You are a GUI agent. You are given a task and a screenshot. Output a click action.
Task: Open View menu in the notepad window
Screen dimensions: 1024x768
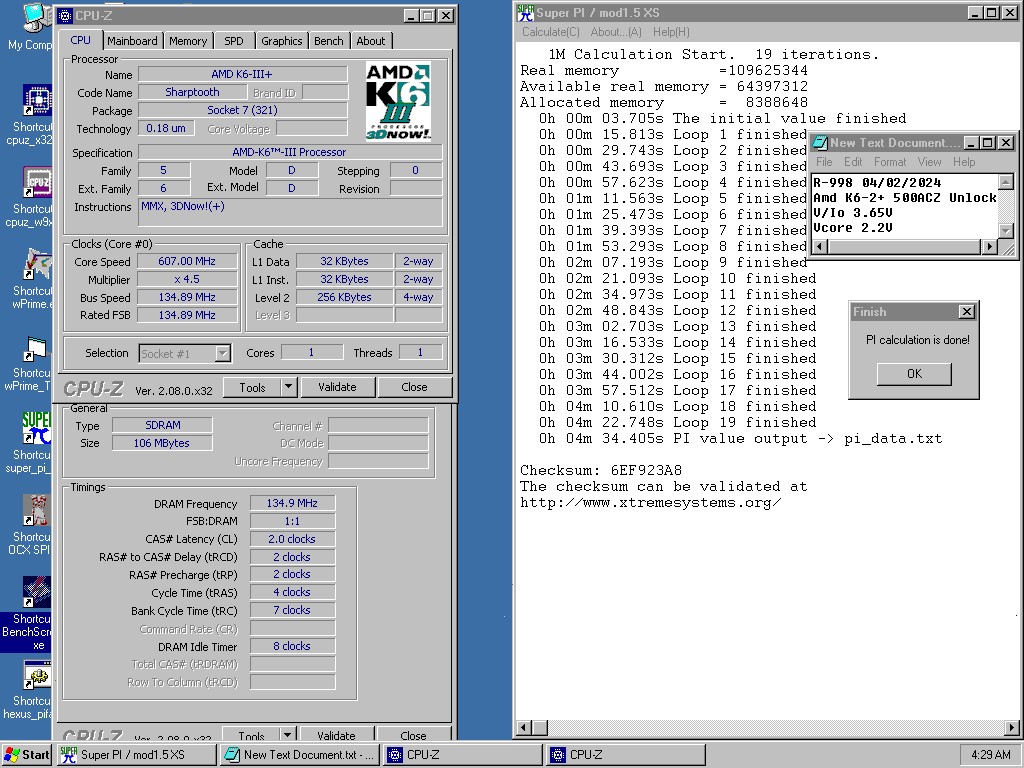pyautogui.click(x=929, y=162)
